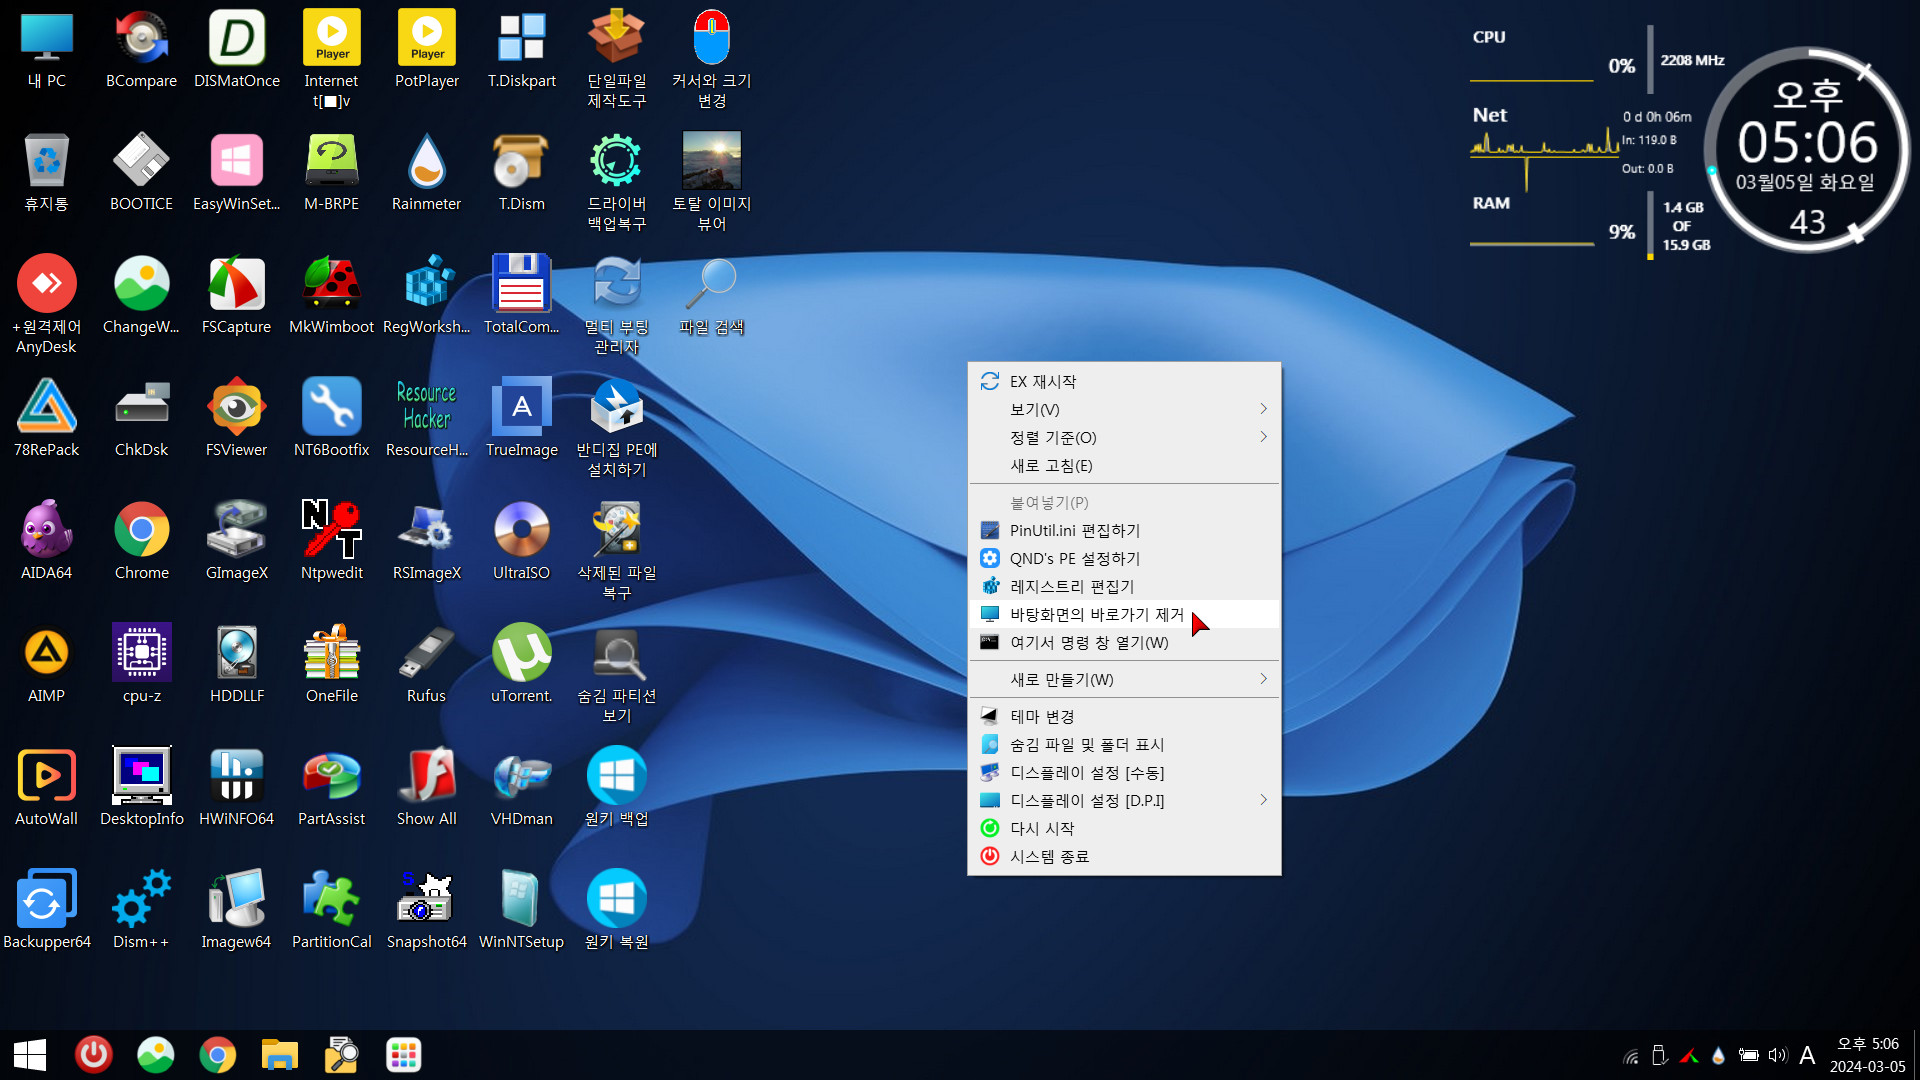Open the colorful grid apps taskbar icon

404,1055
